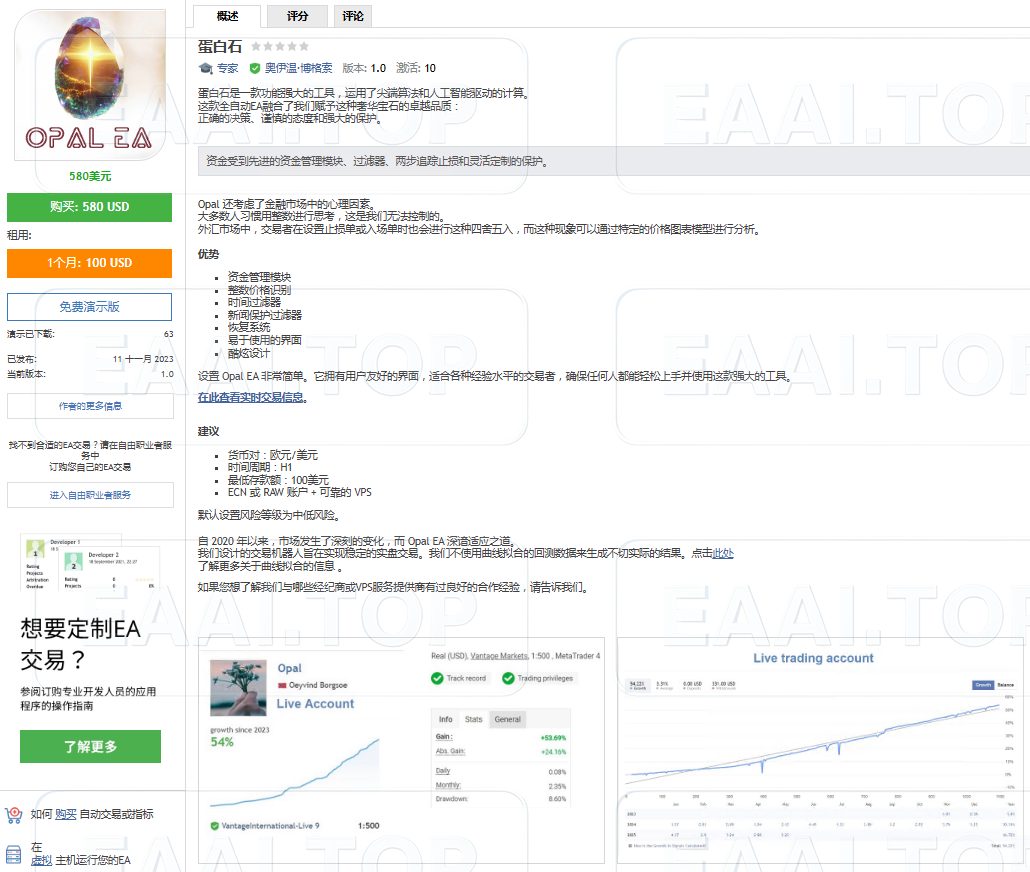Open the 免费演示版 download button

tap(89, 306)
